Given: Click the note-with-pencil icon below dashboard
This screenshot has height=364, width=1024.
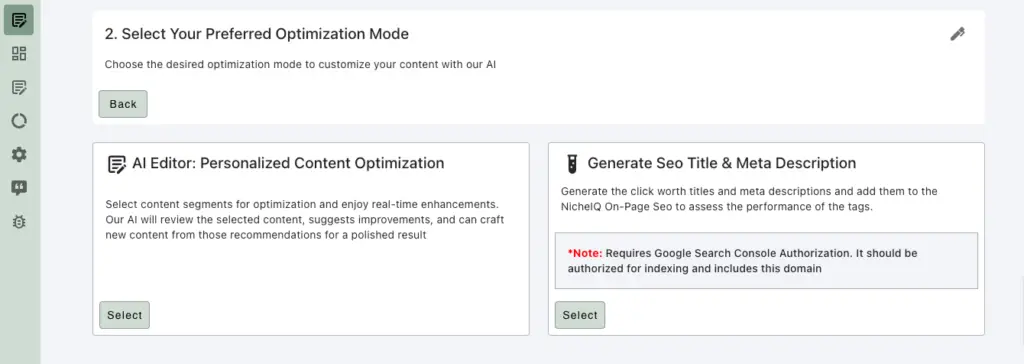Looking at the screenshot, I should 19,88.
